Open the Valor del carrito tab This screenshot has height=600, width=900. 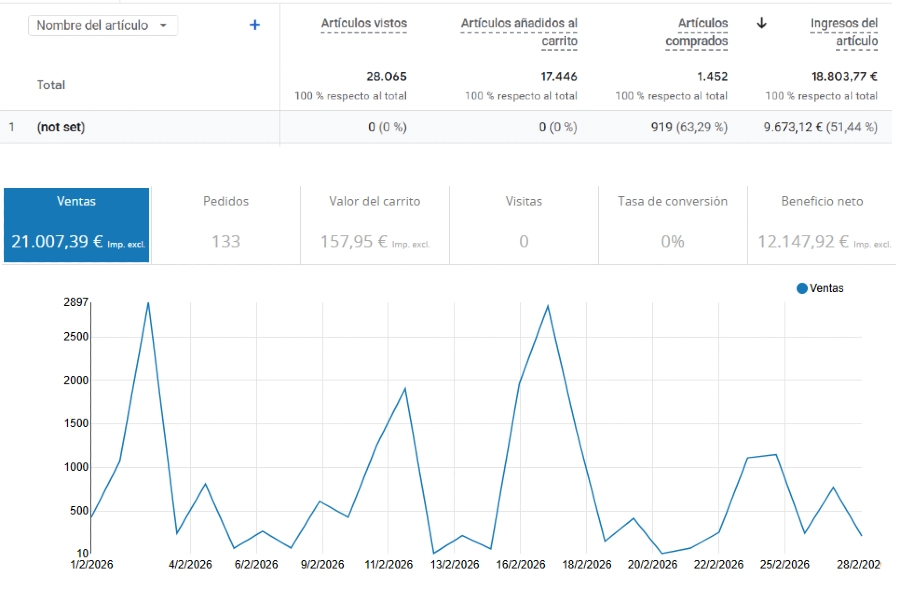374,222
